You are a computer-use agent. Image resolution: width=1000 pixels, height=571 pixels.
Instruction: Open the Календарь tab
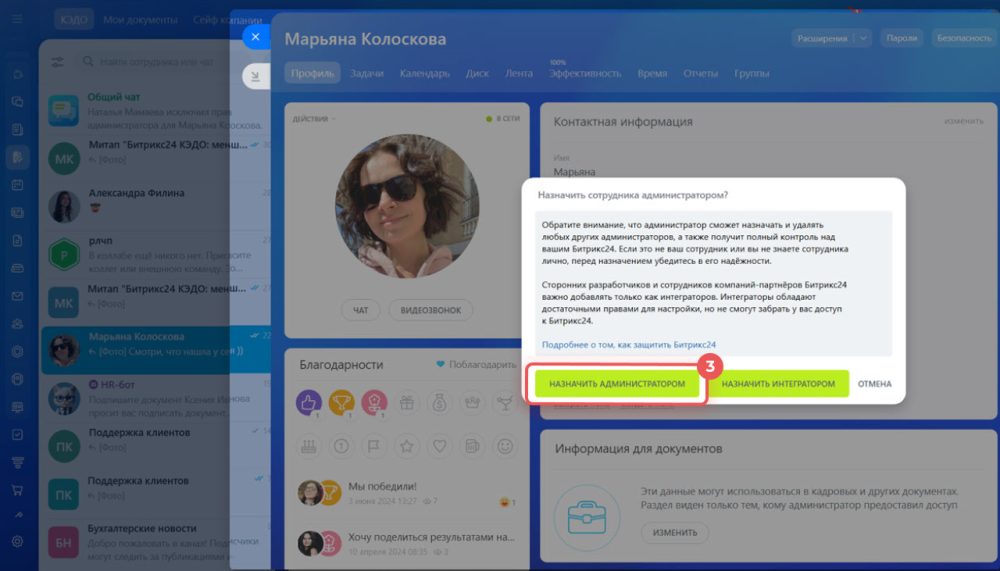coord(425,73)
